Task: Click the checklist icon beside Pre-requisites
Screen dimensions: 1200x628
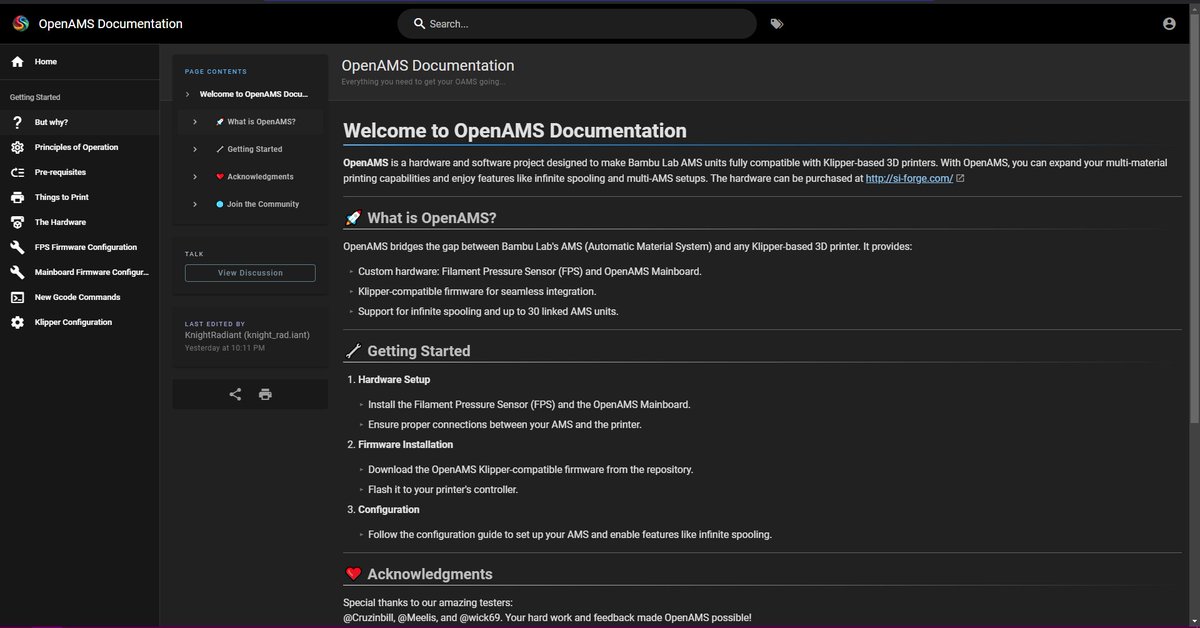Action: (17, 172)
